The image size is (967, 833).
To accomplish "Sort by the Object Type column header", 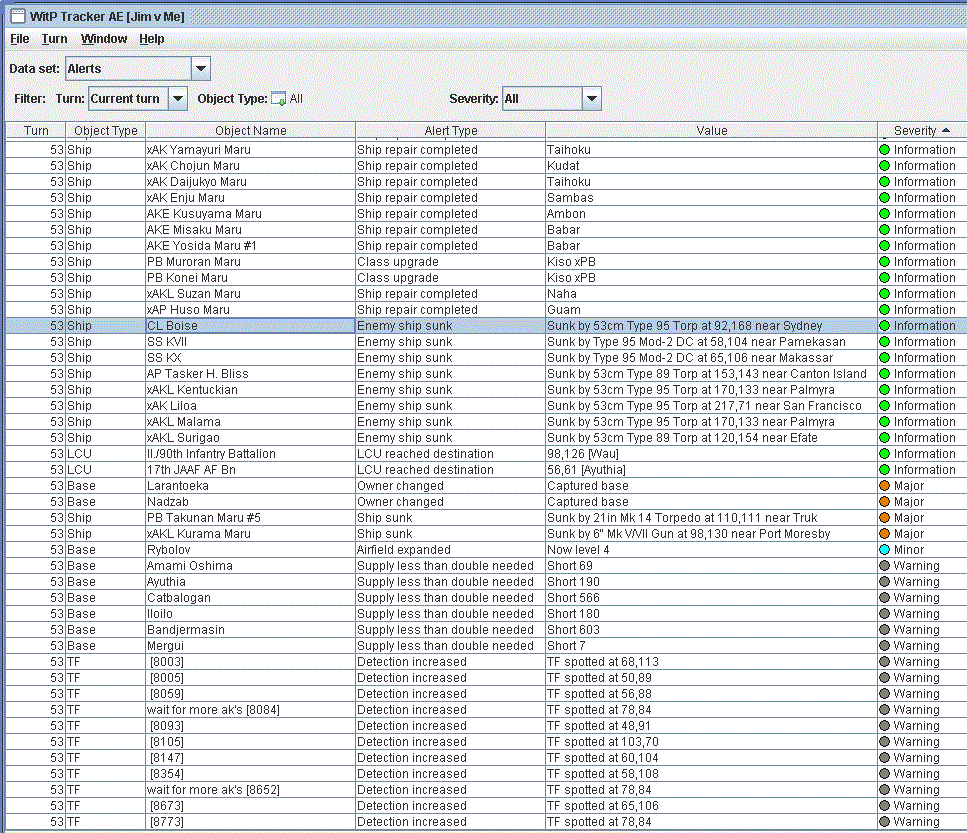I will tap(105, 131).
